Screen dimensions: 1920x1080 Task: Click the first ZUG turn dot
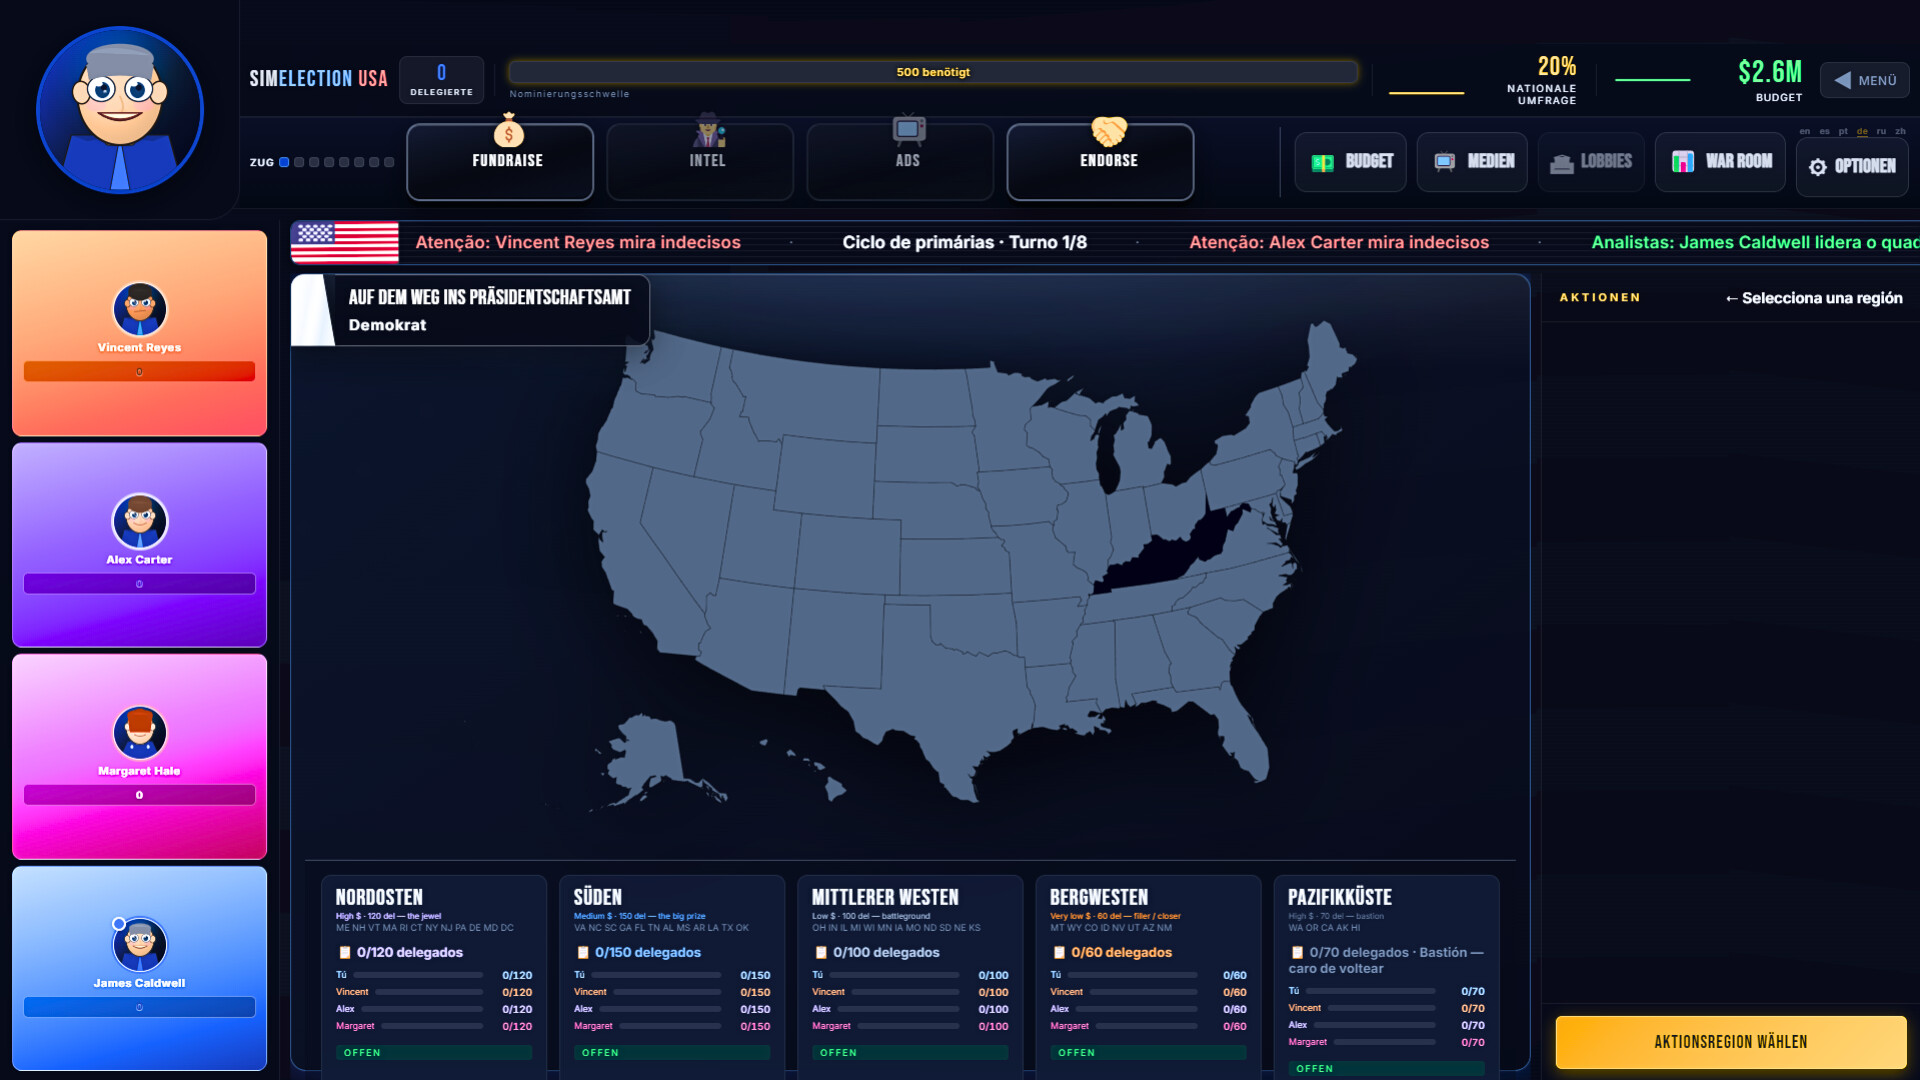[284, 162]
